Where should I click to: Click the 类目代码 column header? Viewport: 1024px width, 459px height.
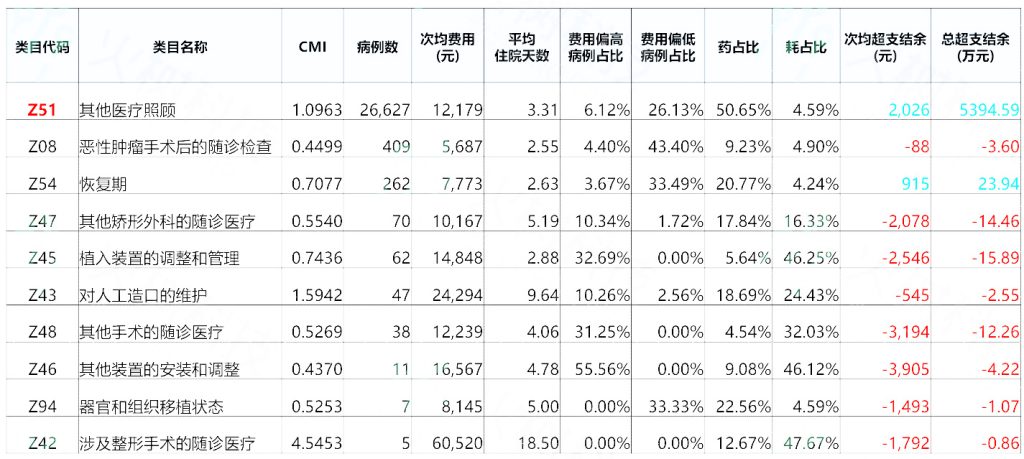42,47
